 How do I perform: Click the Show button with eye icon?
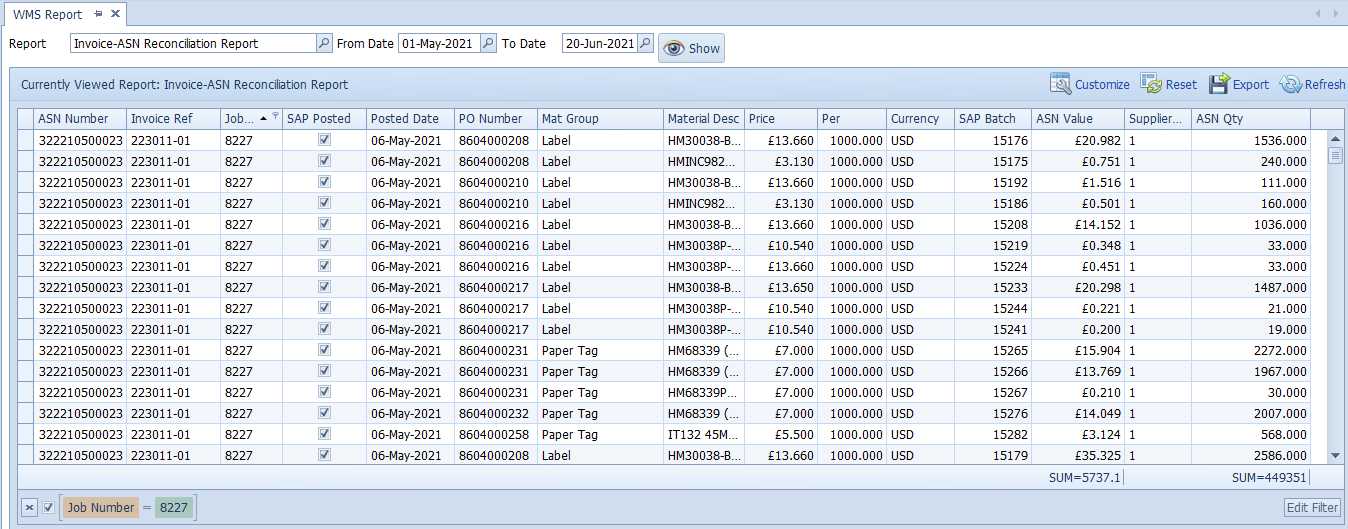[x=691, y=48]
